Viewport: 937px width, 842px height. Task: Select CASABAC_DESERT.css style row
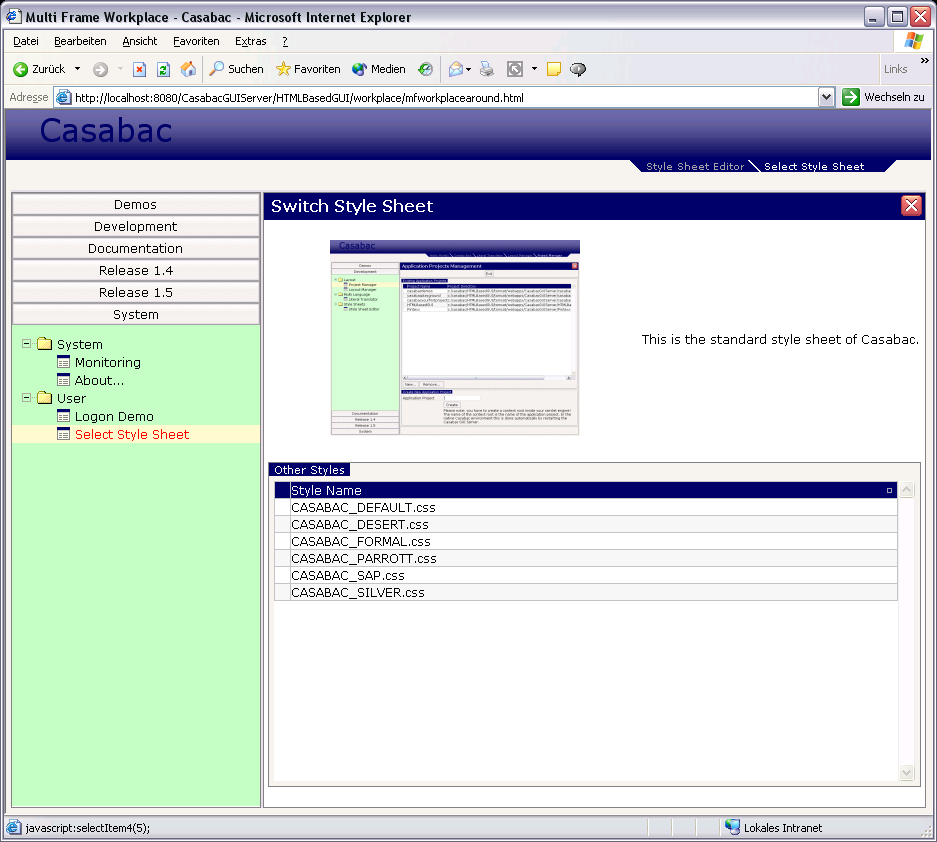[360, 524]
